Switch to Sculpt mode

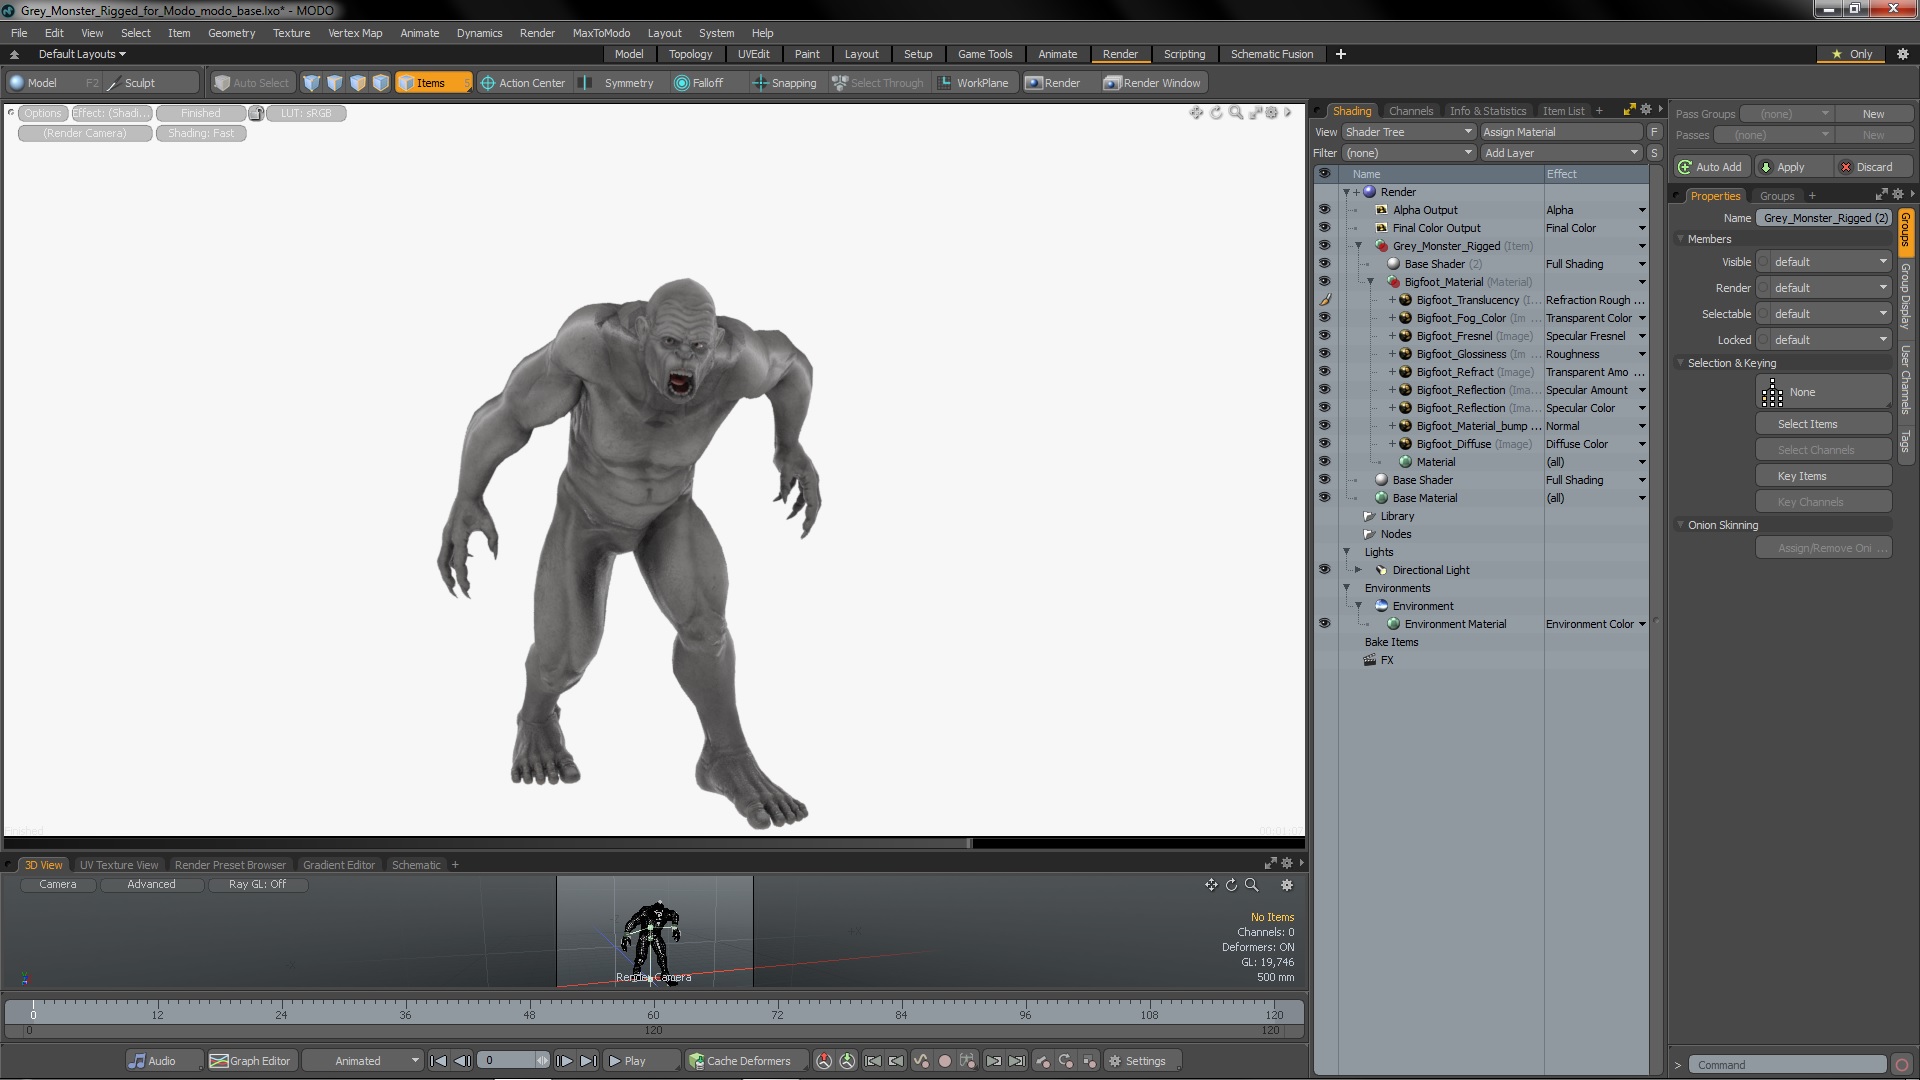151,83
